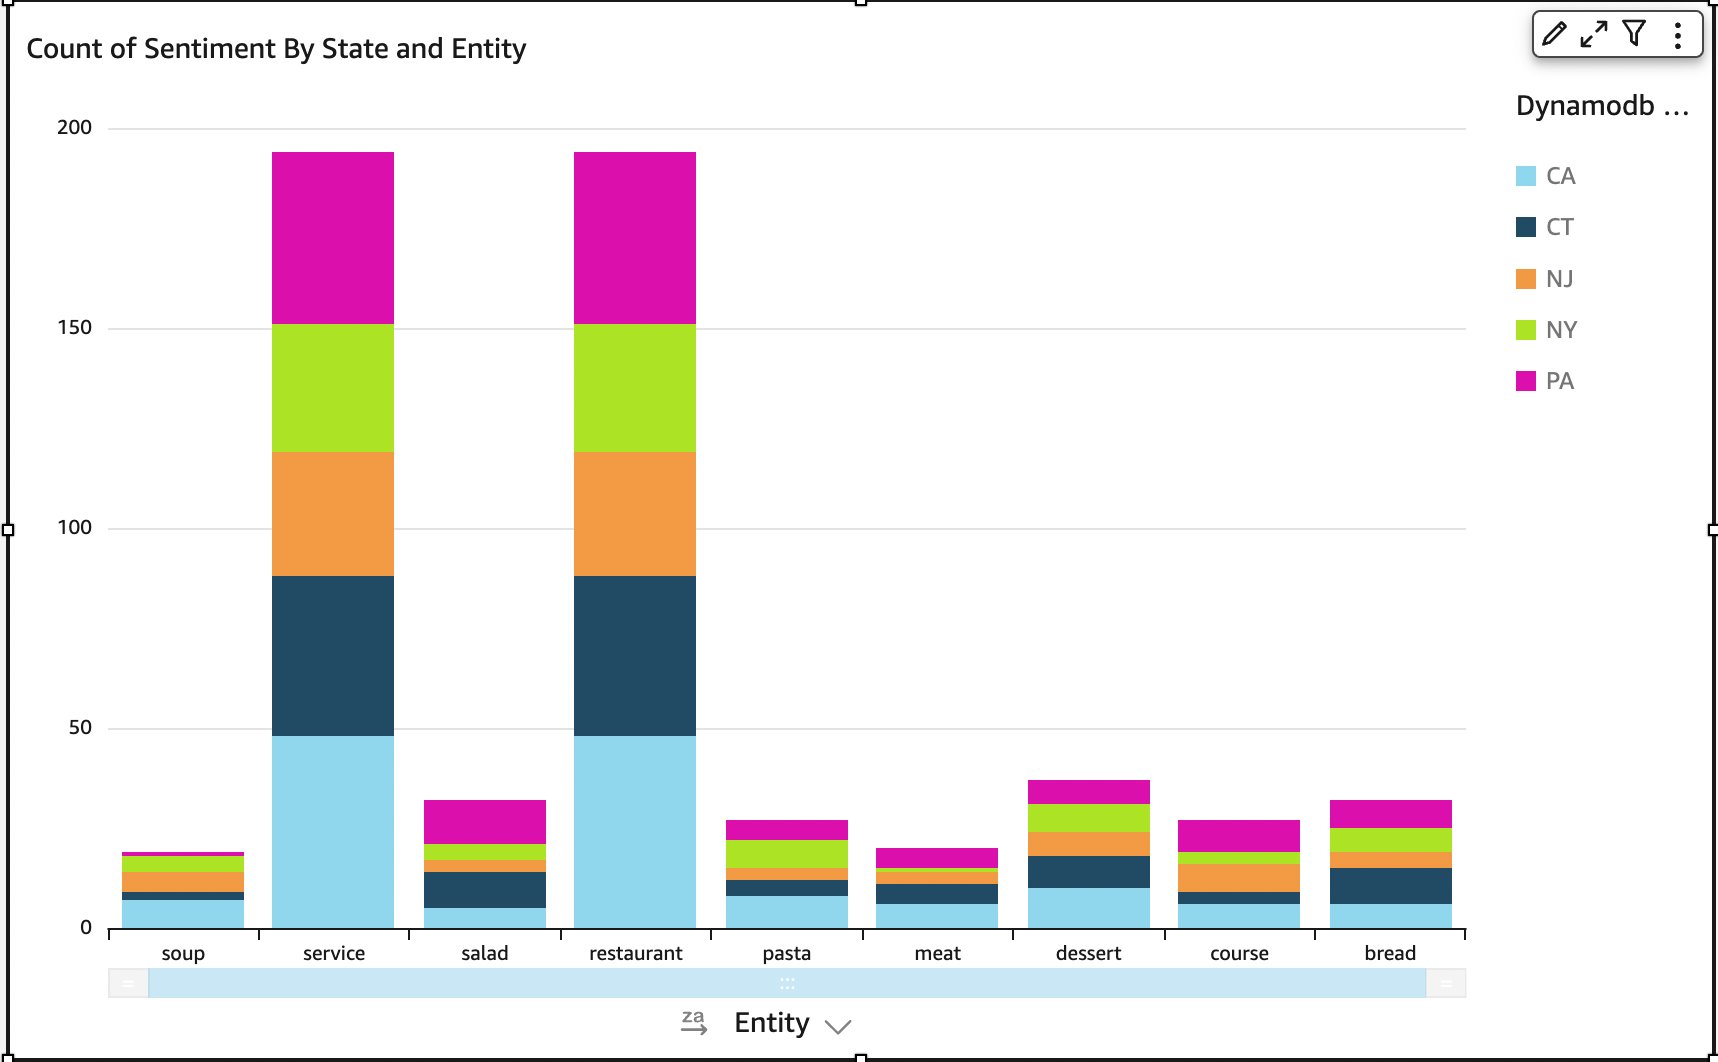
Task: Click the PA segment of the service bar
Action: (333, 238)
